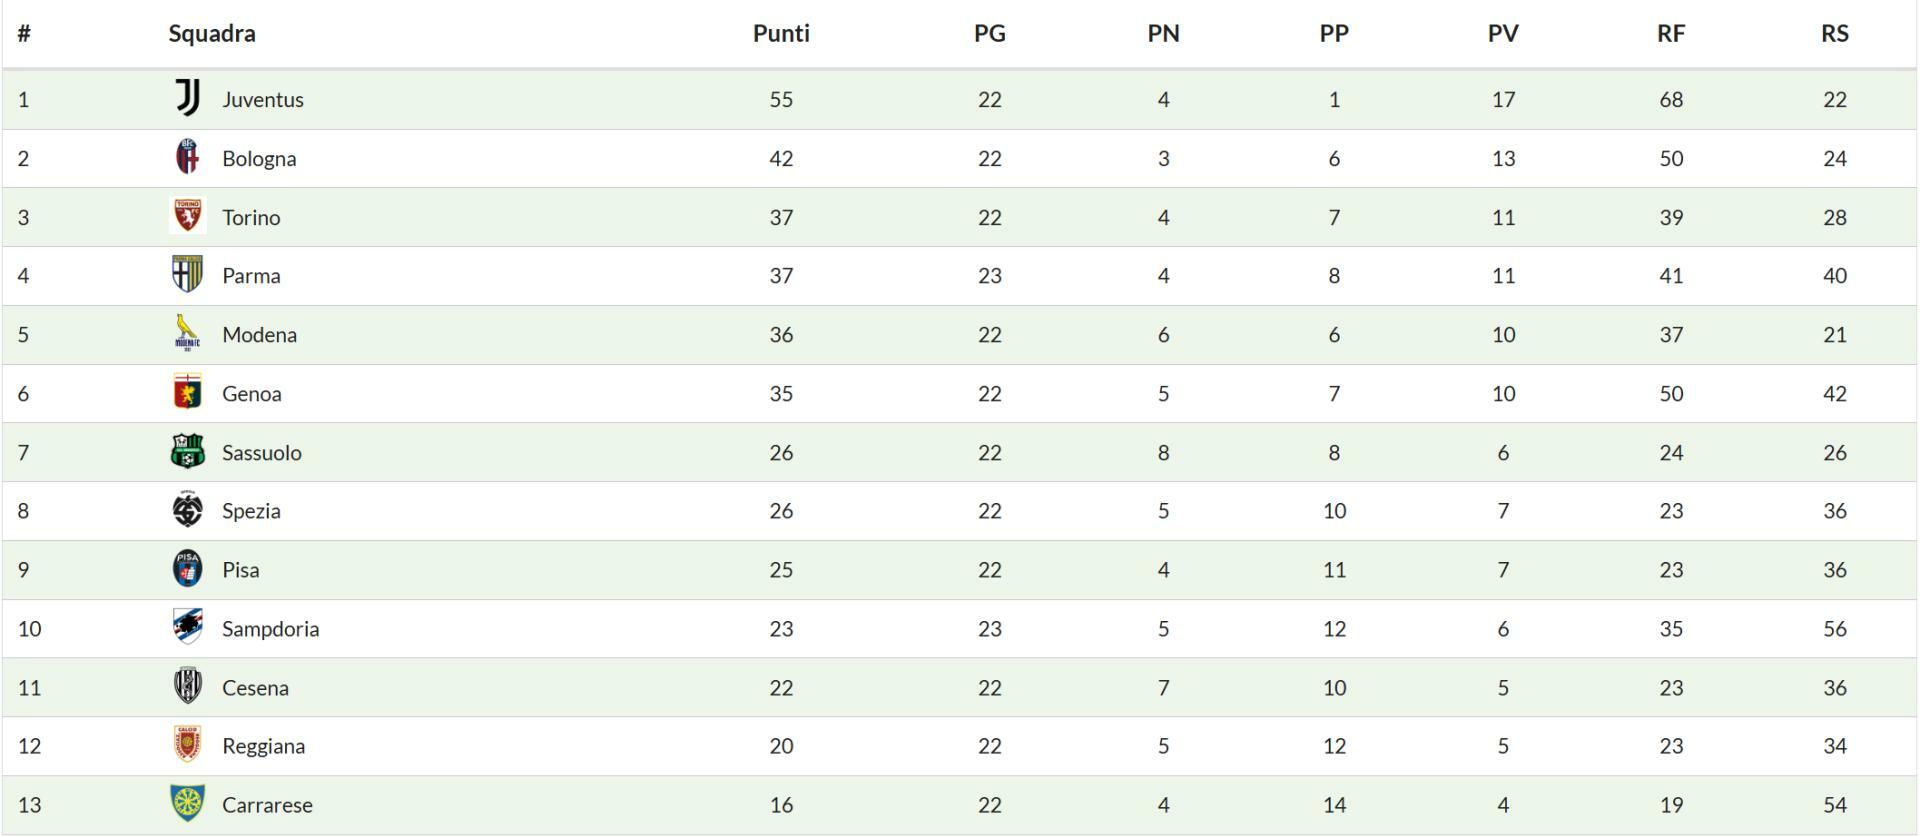1920x837 pixels.
Task: Click the Spezia club crest icon
Action: coord(187,510)
